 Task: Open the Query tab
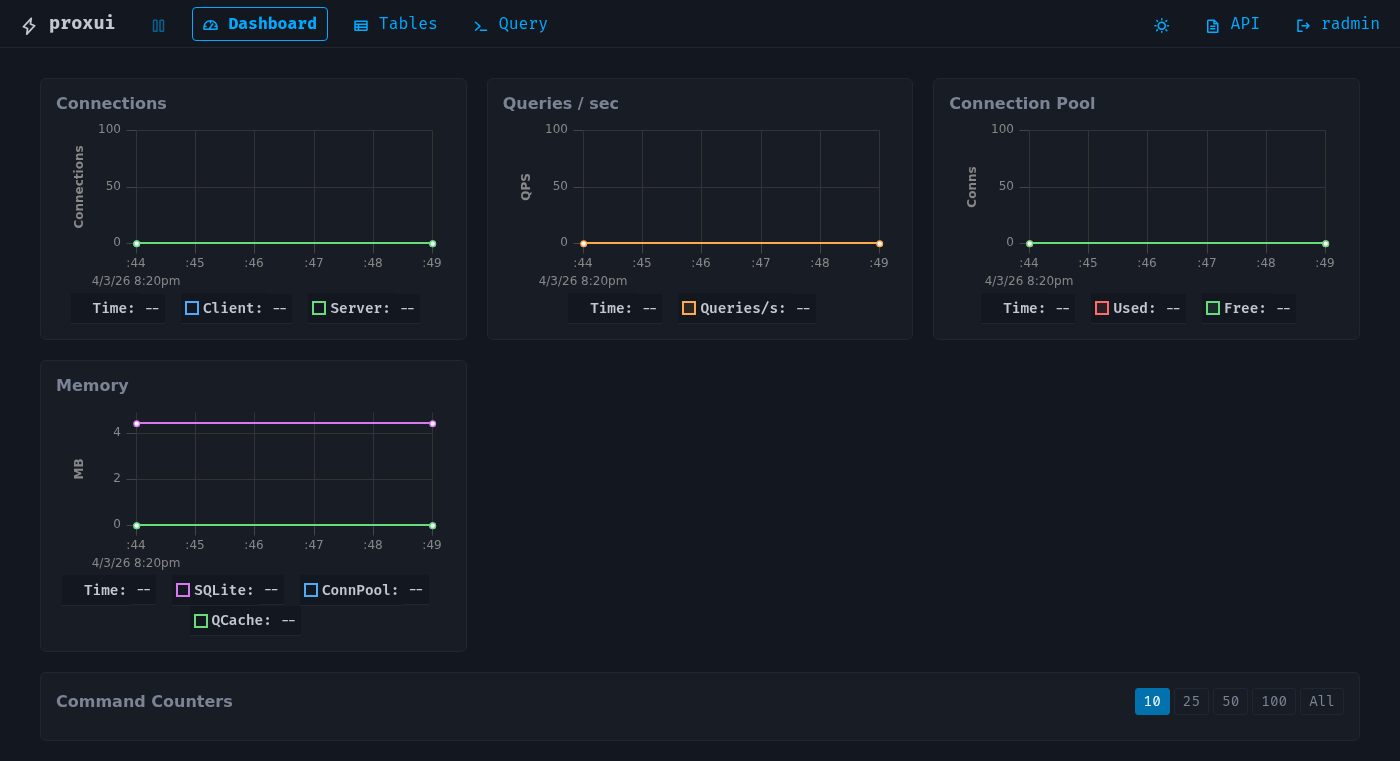click(510, 23)
